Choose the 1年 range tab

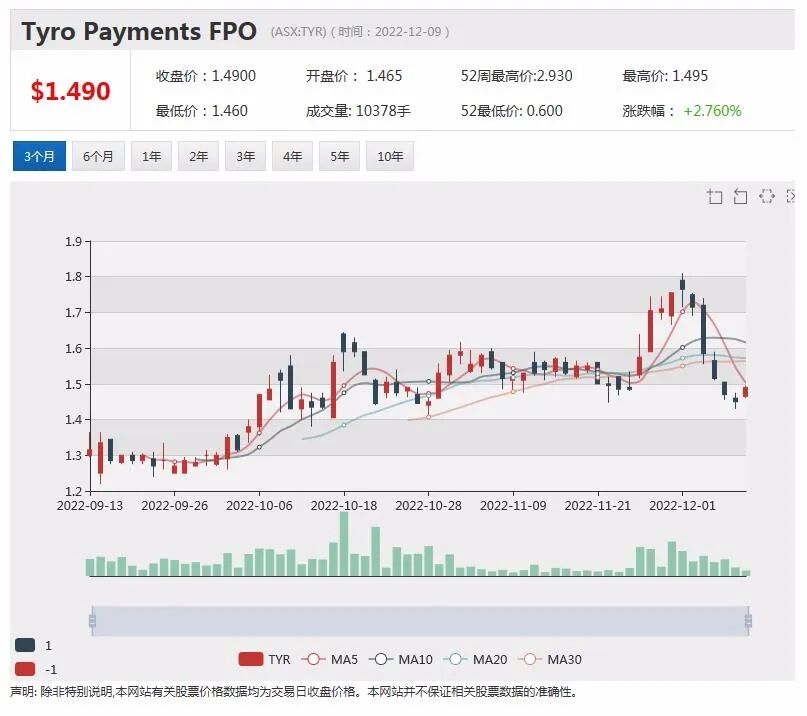tap(151, 156)
